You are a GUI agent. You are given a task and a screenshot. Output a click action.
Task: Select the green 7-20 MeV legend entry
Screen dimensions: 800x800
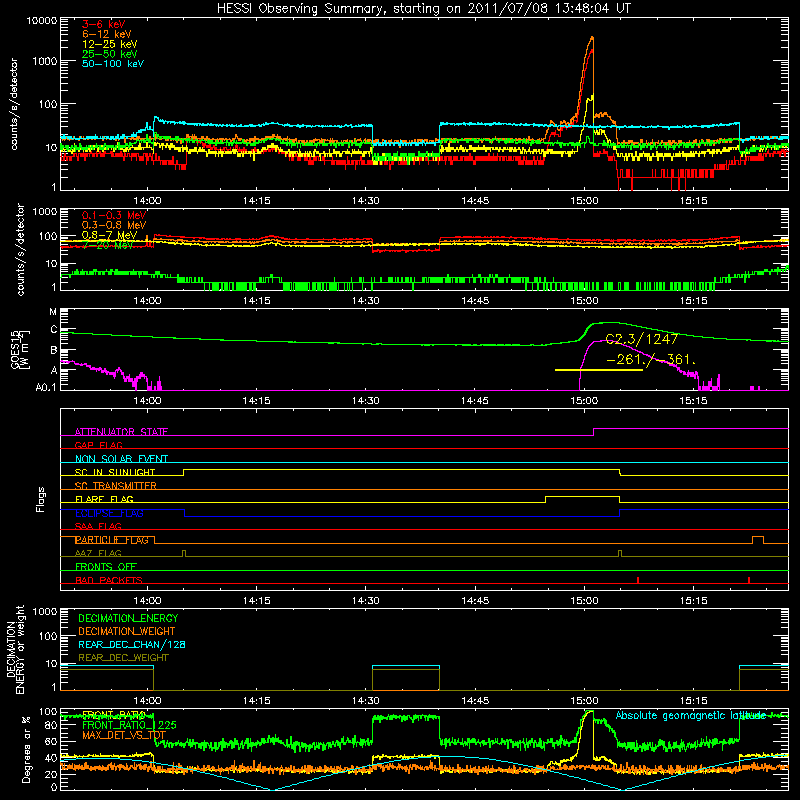[108, 245]
